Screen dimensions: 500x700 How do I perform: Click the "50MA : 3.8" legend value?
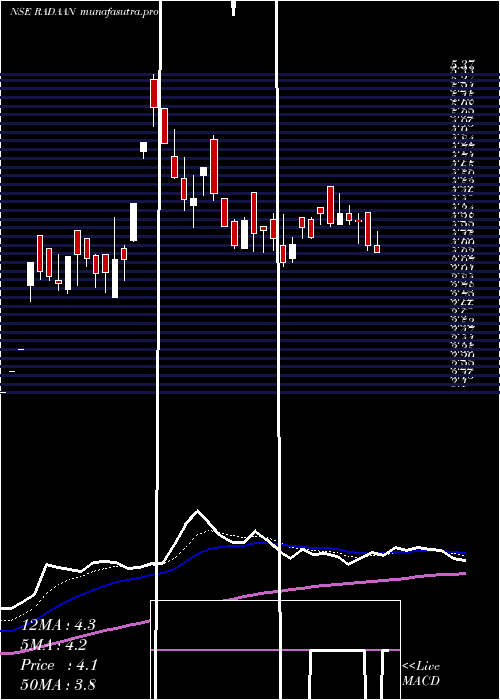point(58,685)
